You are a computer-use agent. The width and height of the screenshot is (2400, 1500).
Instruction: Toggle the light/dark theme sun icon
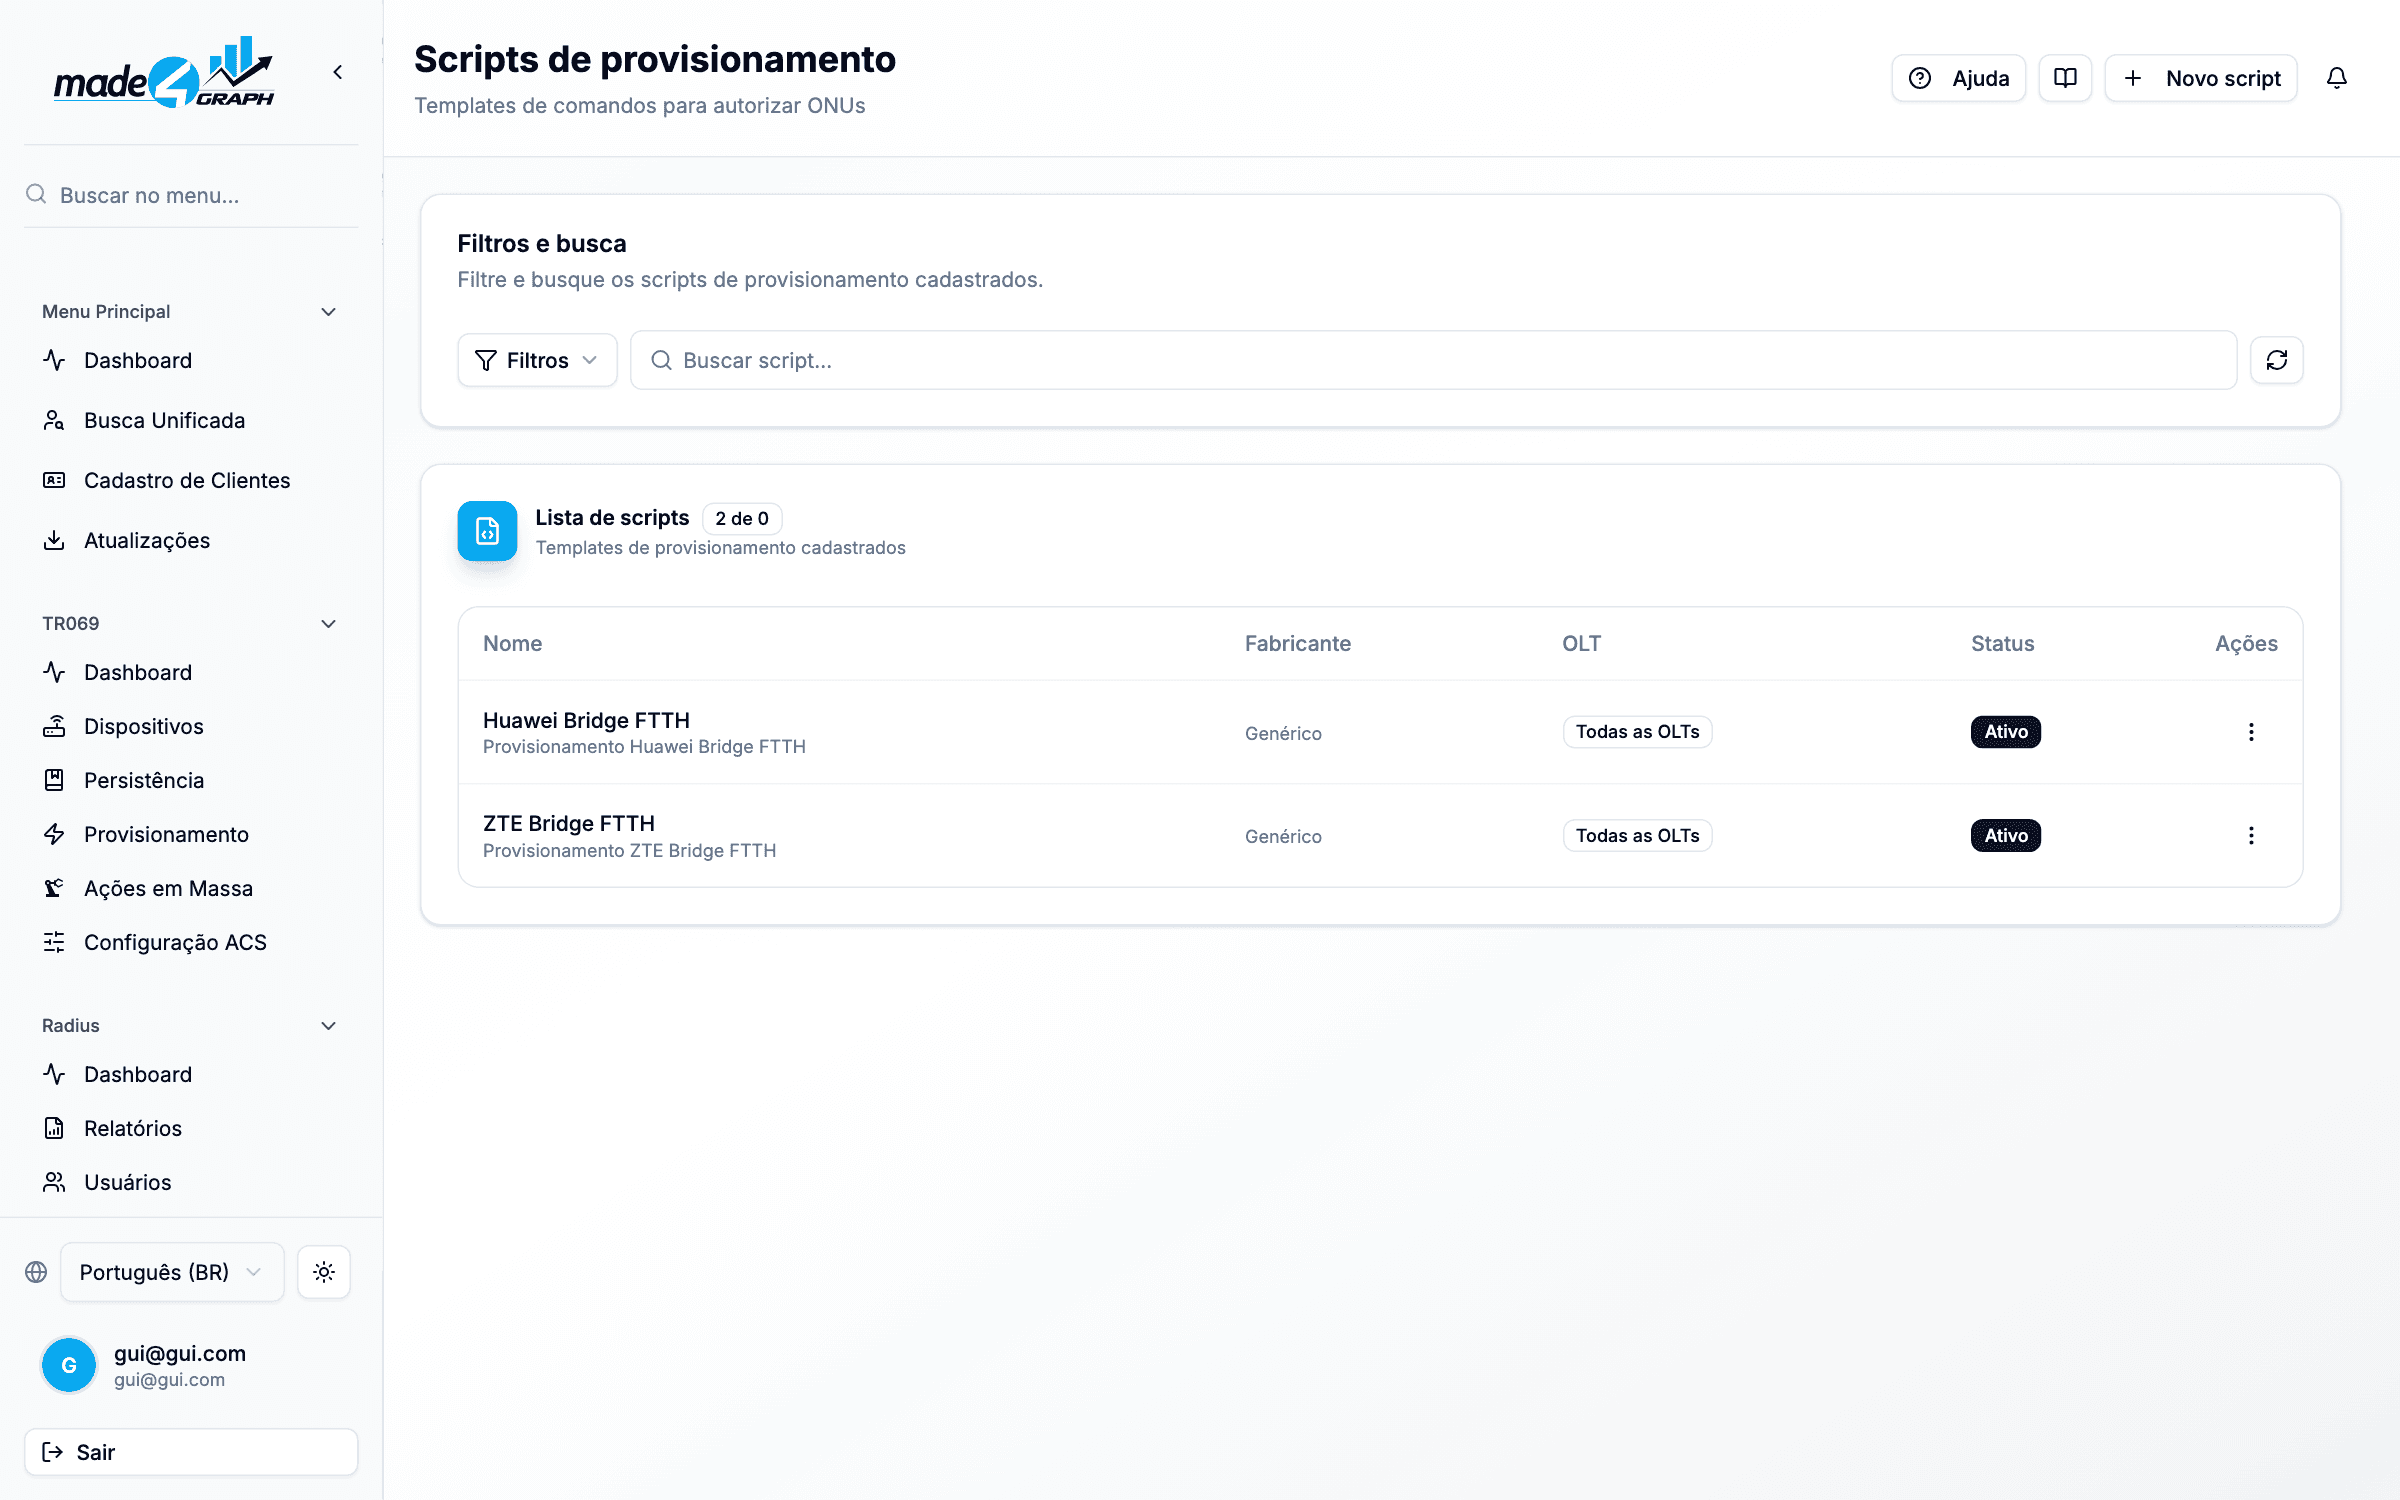click(324, 1272)
